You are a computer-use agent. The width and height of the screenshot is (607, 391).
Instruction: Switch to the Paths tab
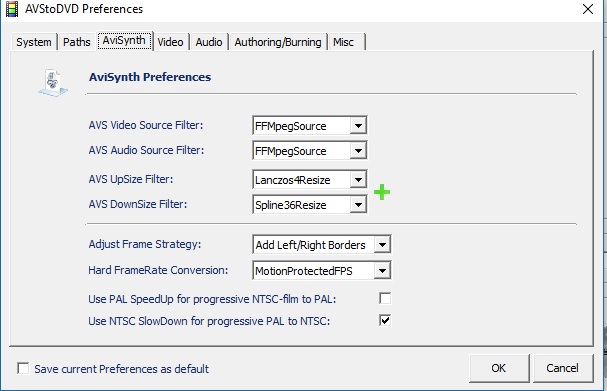77,42
